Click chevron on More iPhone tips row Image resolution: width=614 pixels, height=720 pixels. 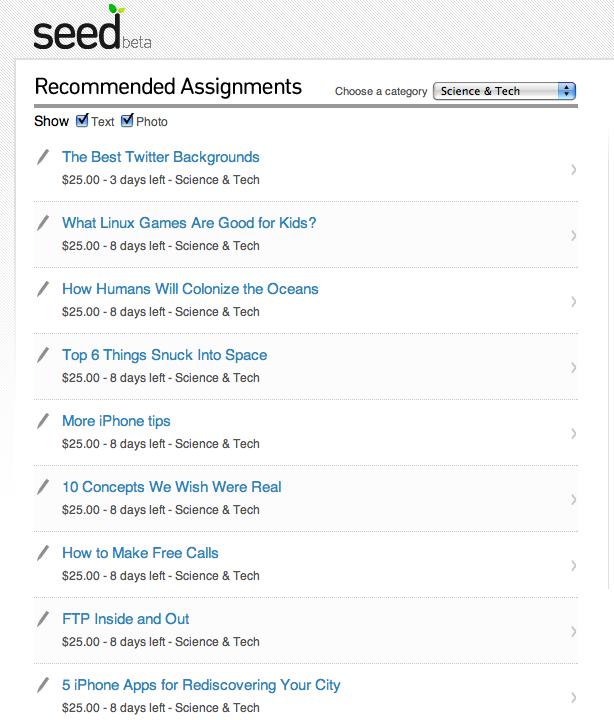tap(573, 433)
